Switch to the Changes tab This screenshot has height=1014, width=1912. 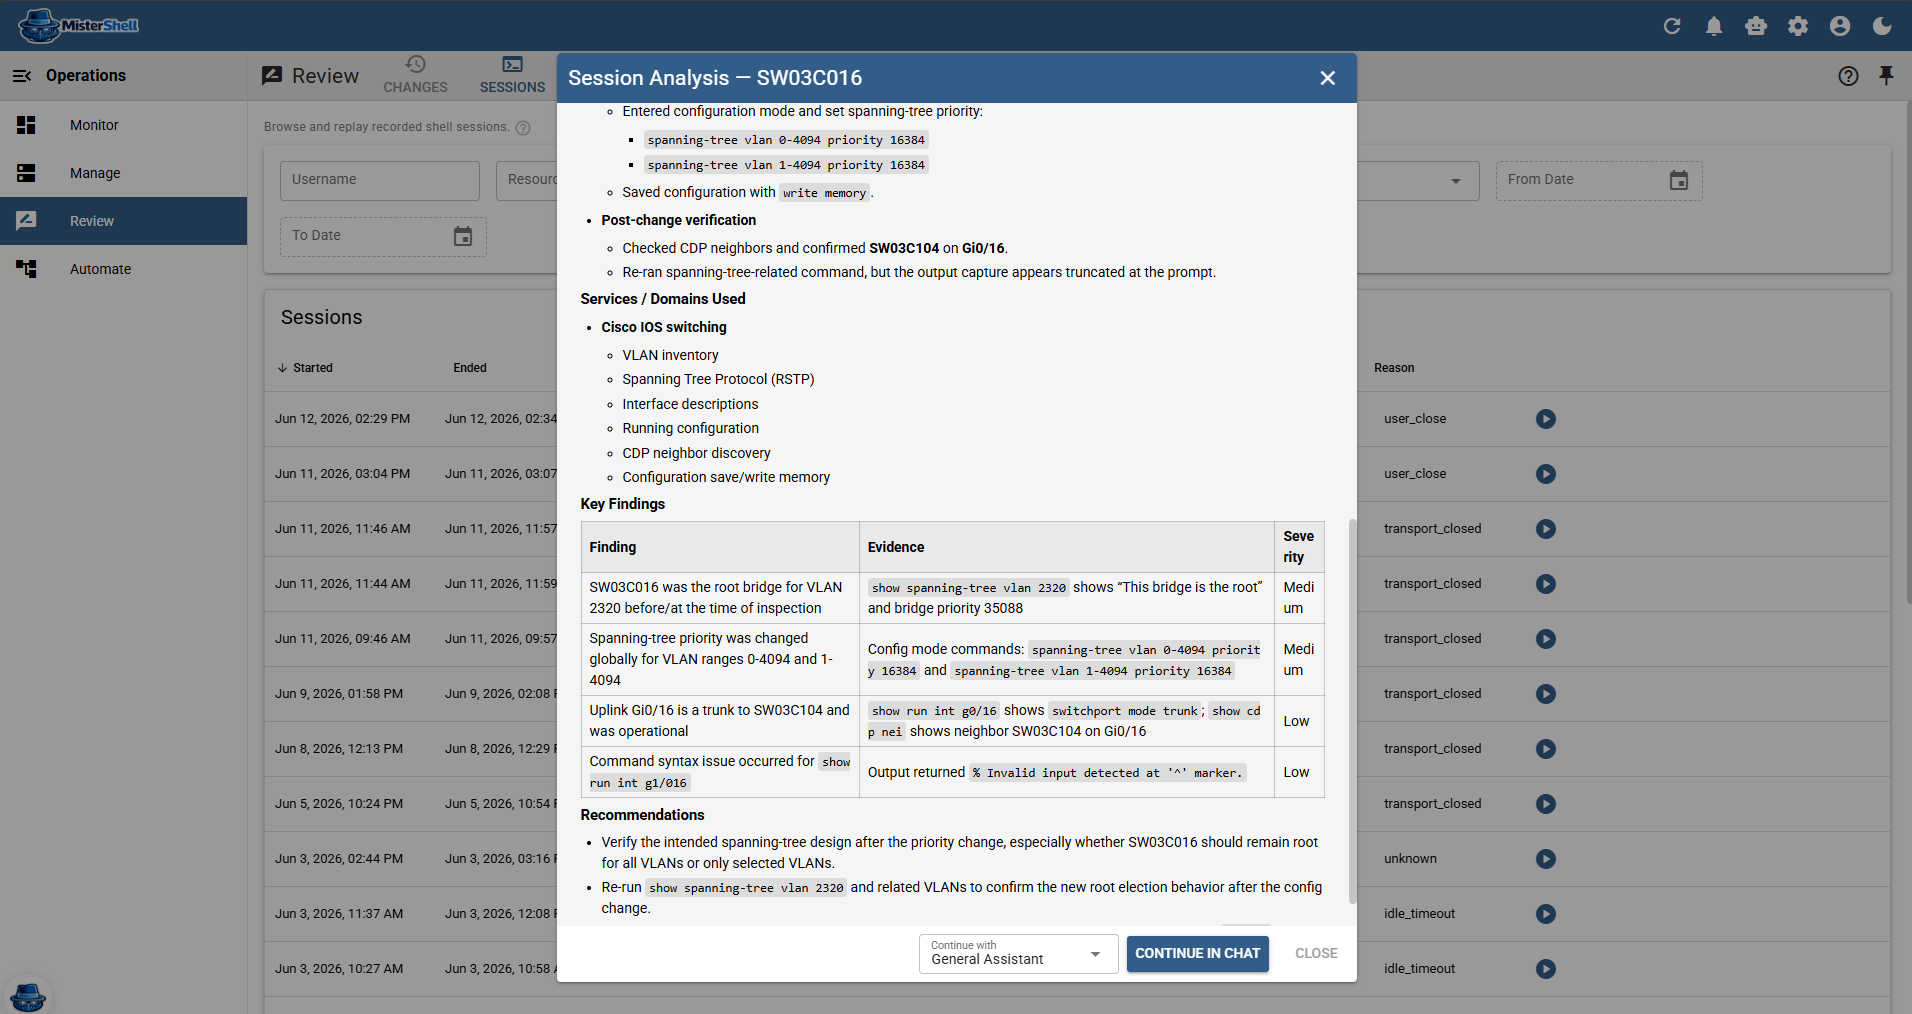click(x=415, y=75)
